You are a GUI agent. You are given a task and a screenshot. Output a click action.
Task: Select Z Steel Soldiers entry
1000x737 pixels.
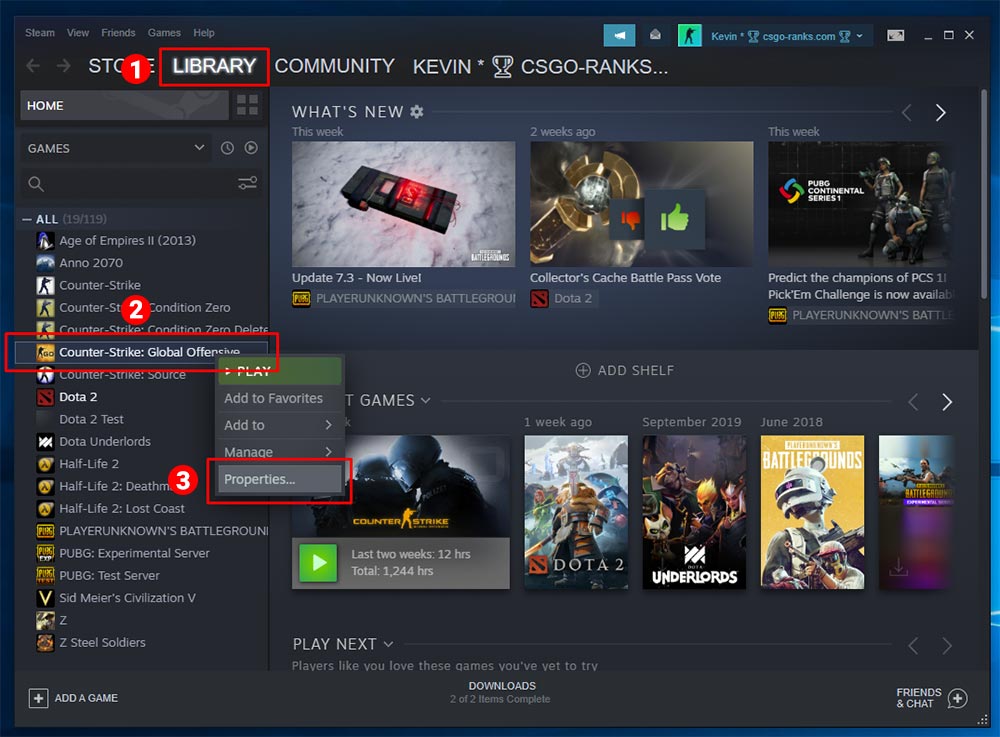click(102, 643)
